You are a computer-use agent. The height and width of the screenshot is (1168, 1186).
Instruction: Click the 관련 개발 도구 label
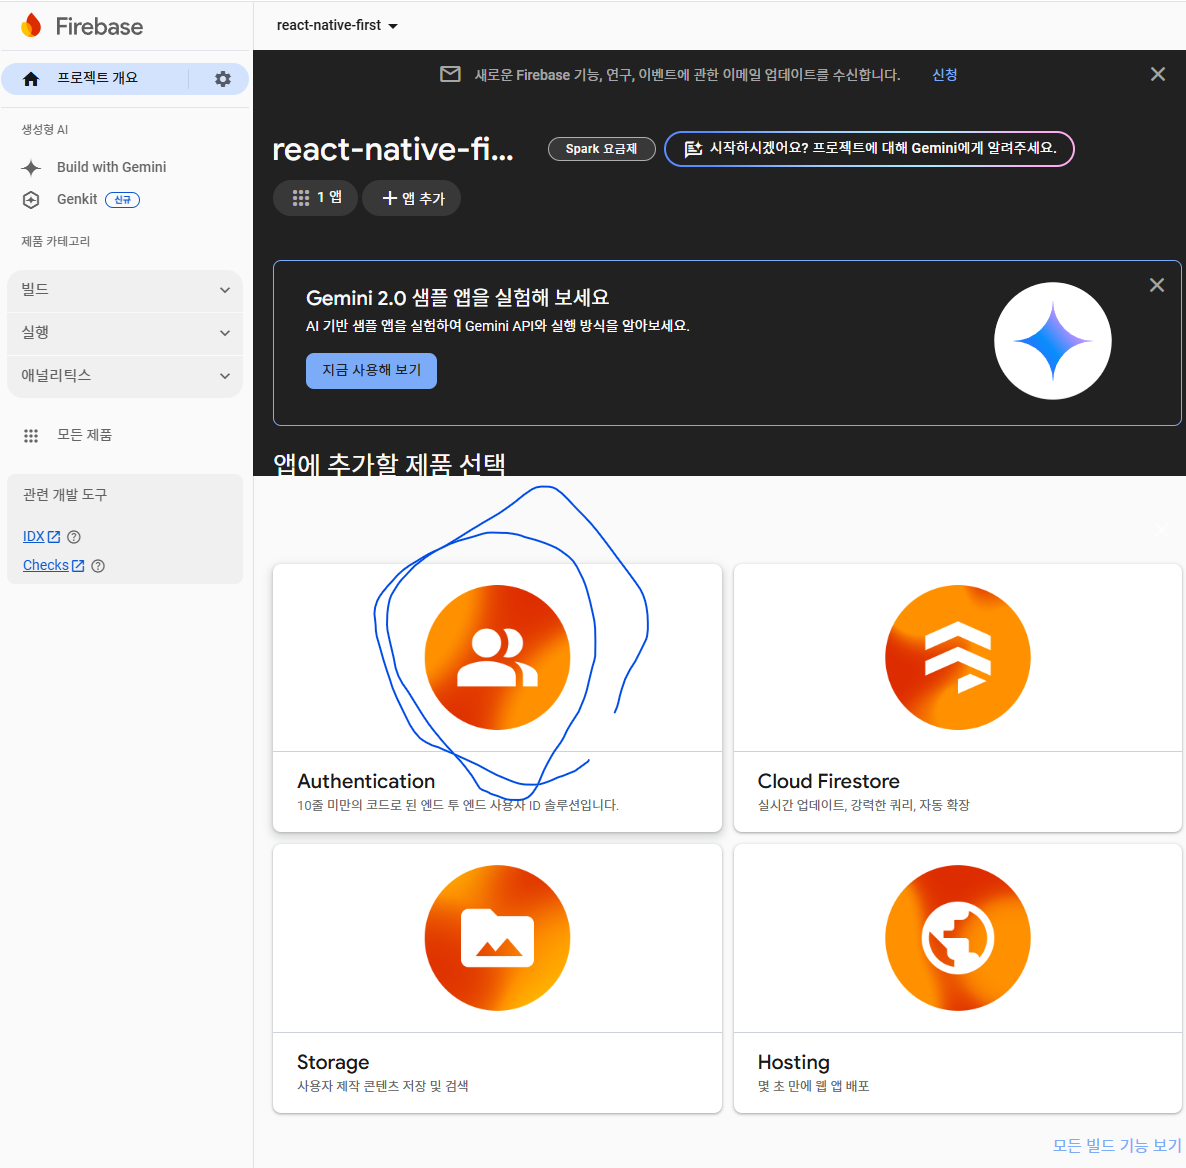click(x=65, y=495)
